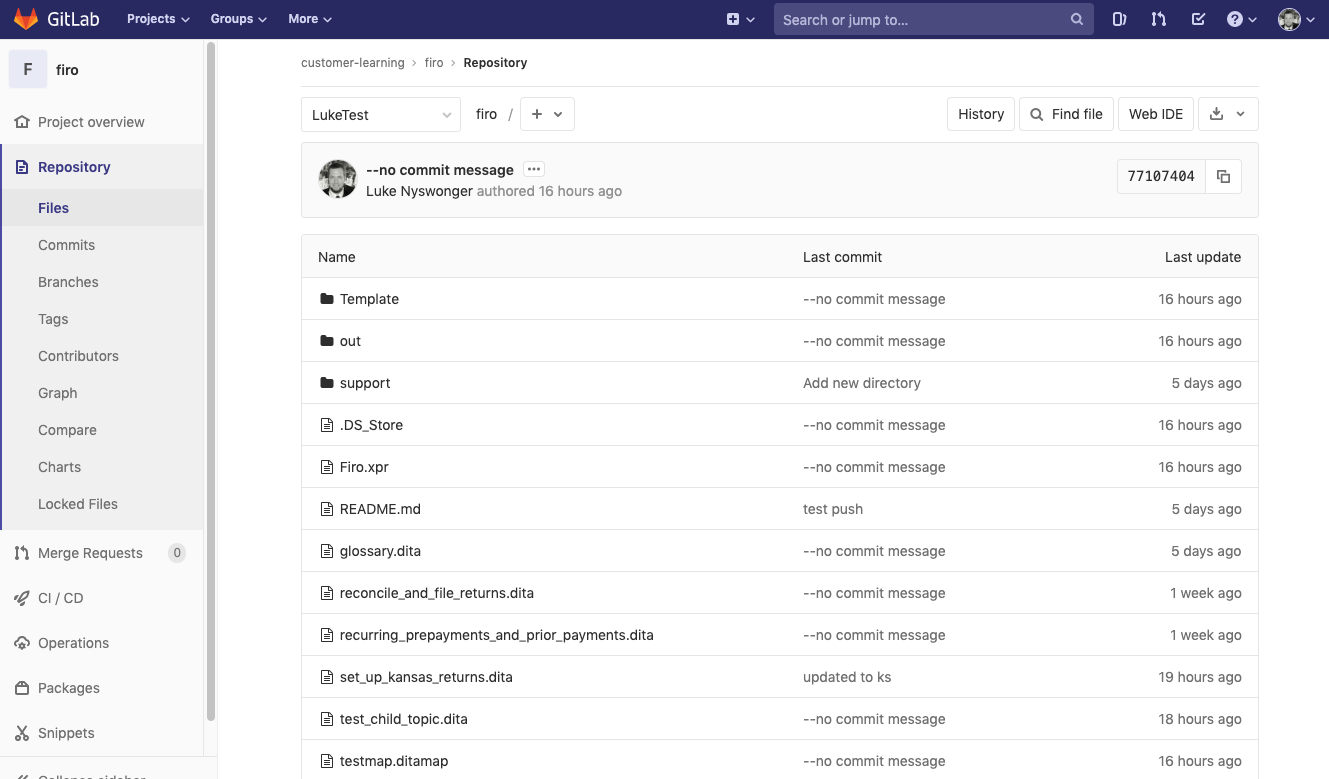Open the Groups menu
1329x779 pixels.
[239, 19]
